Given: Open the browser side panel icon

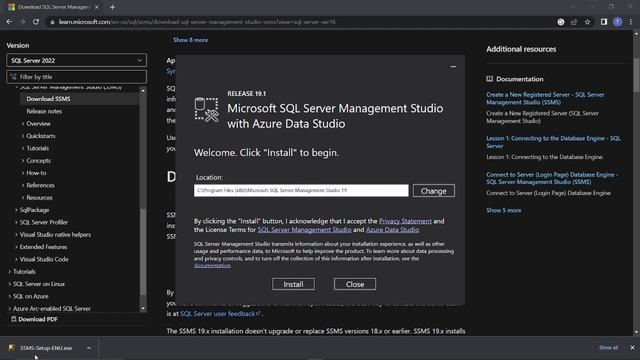Looking at the screenshot, I should point(604,22).
